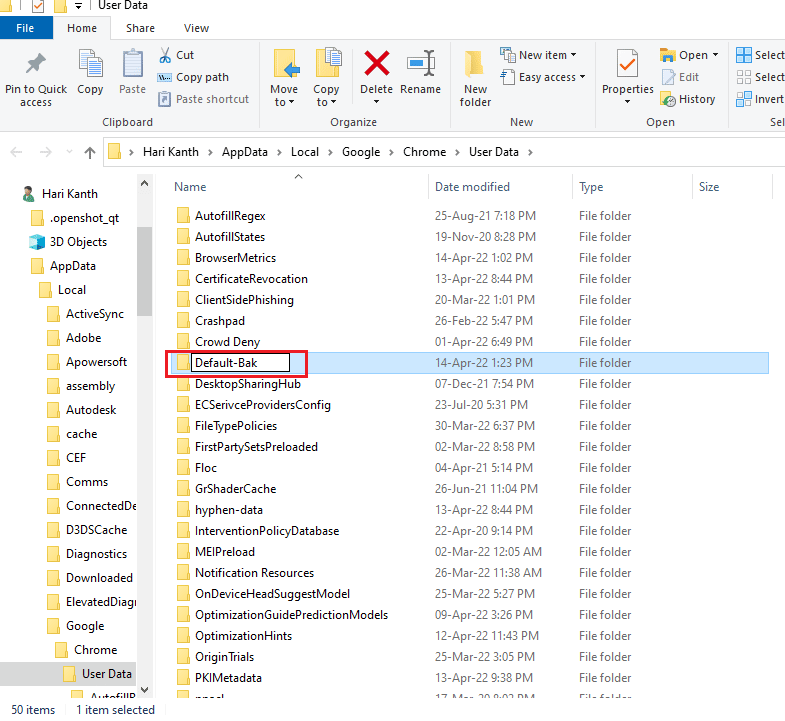Click Local in the address breadcrumb

tap(304, 152)
